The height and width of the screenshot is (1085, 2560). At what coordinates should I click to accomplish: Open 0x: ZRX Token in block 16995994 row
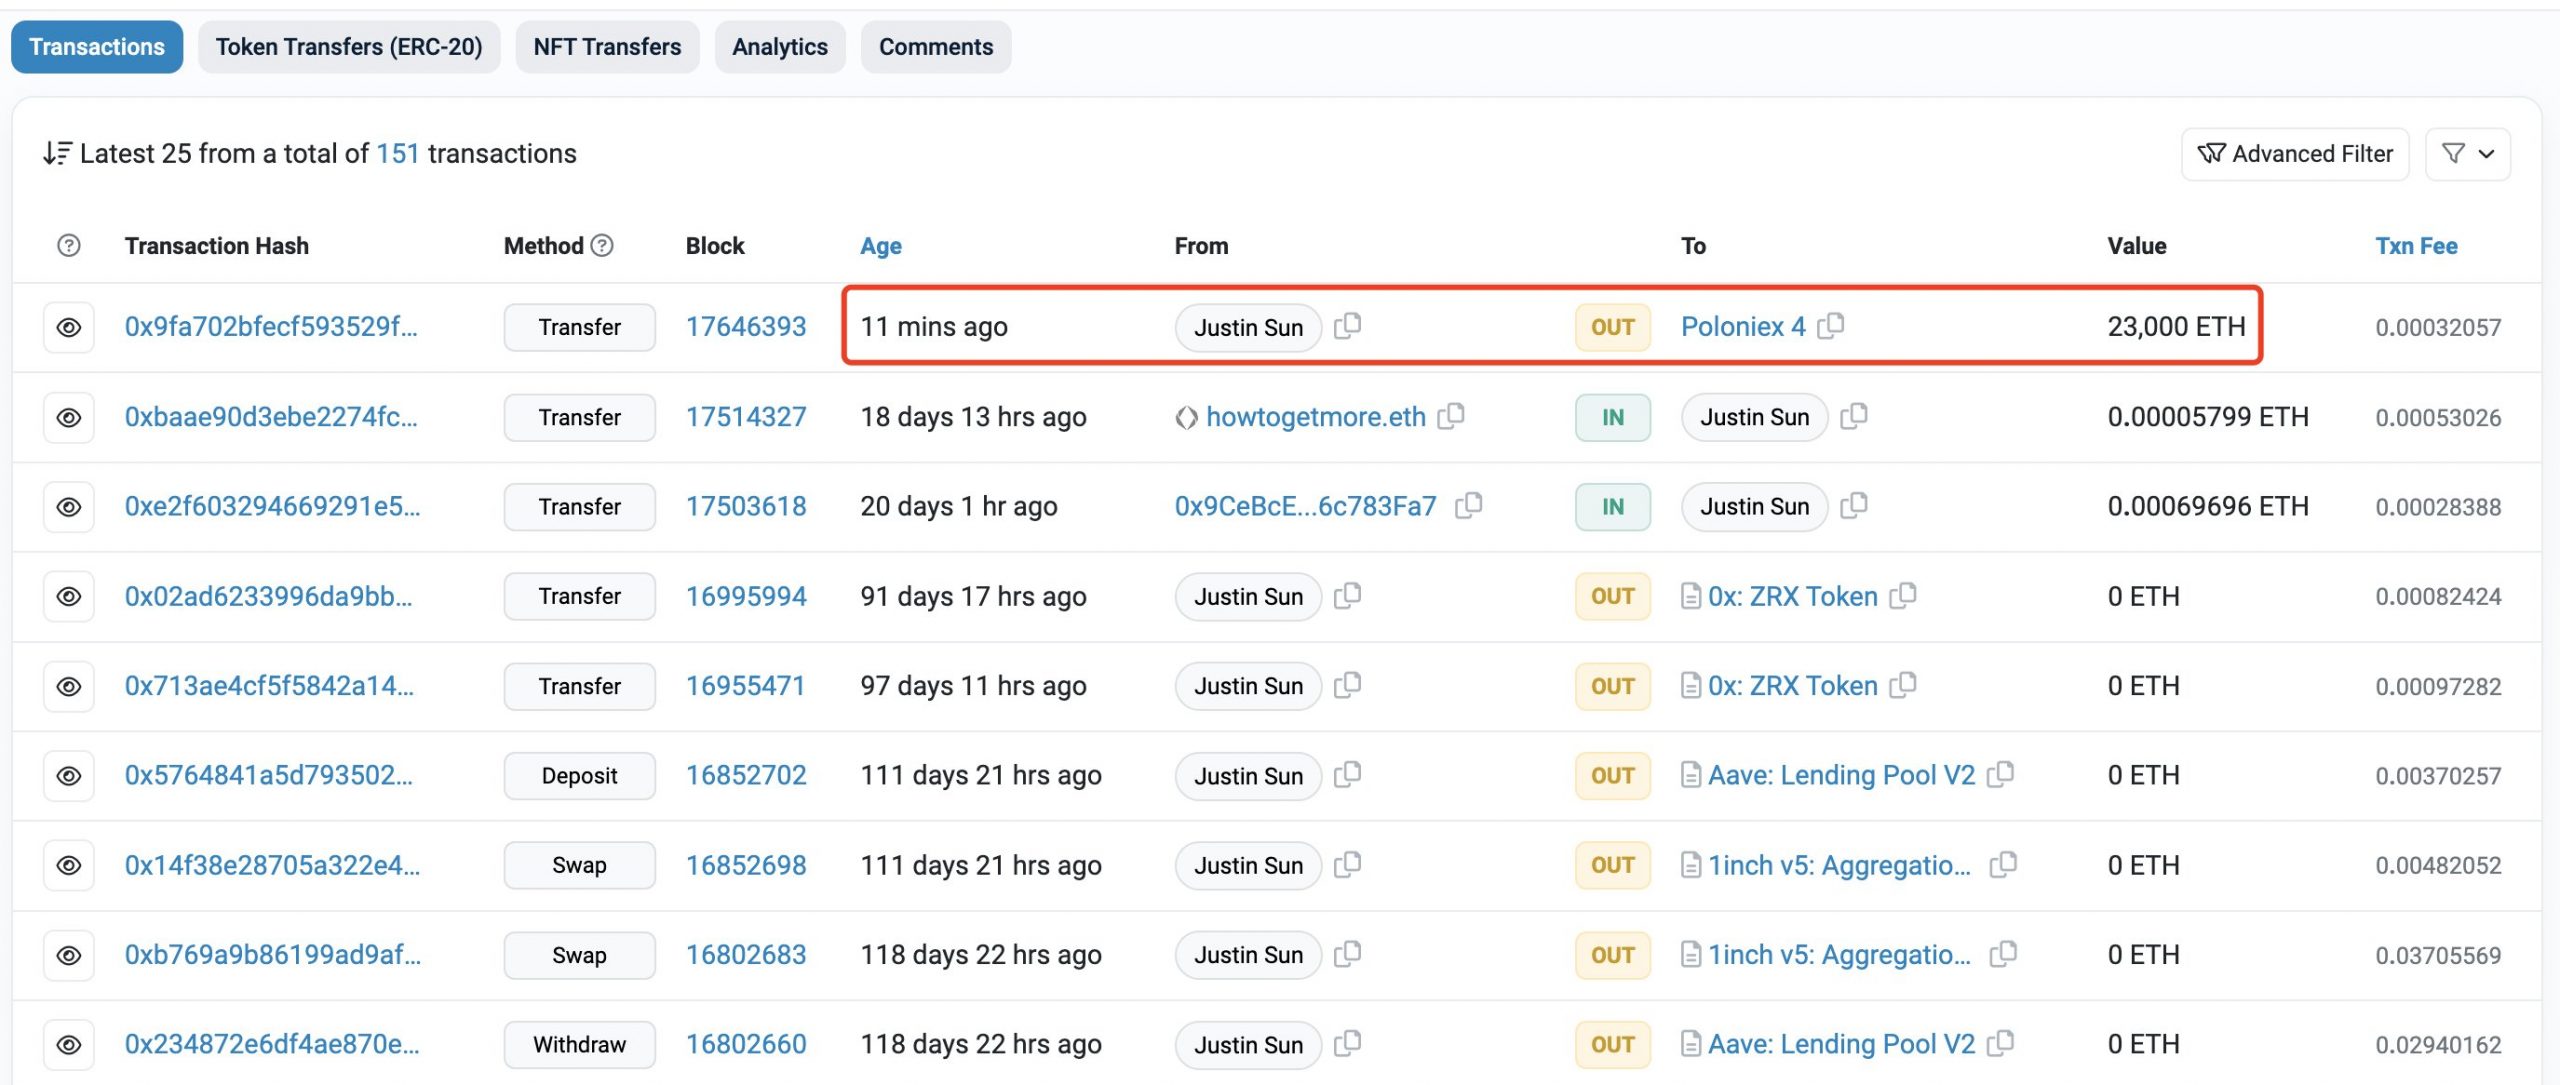point(1792,597)
